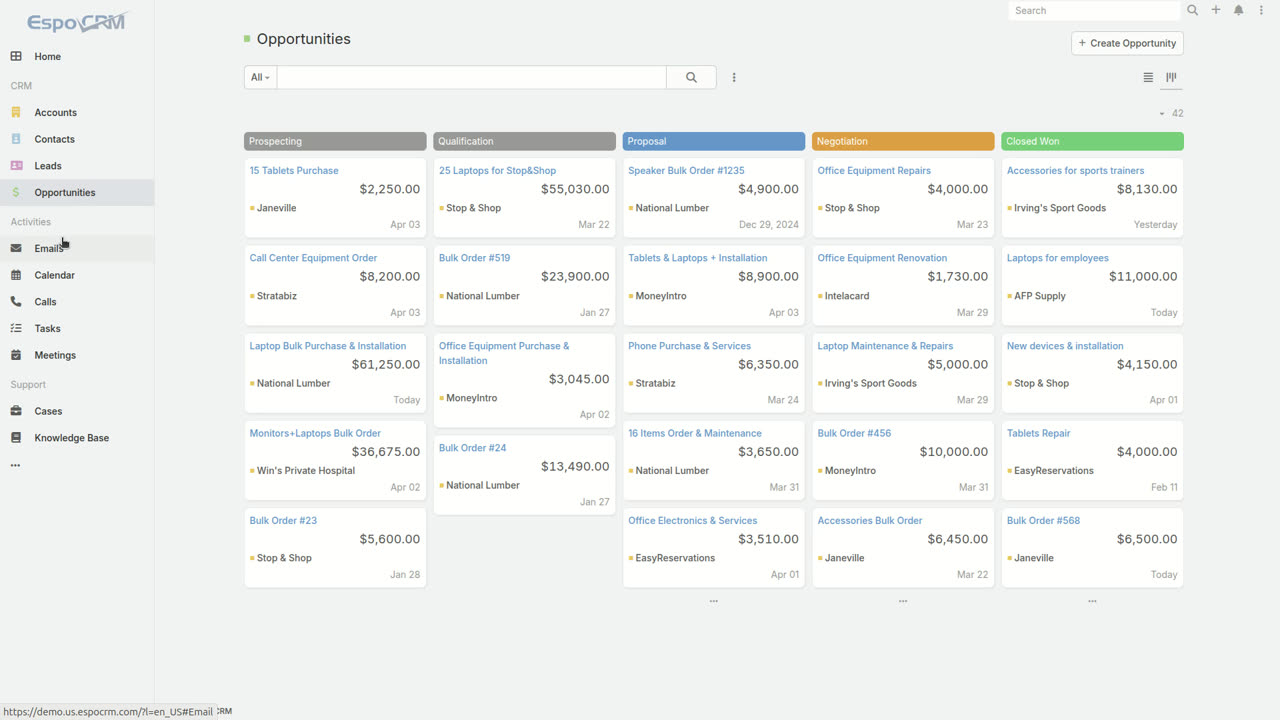This screenshot has width=1280, height=720.
Task: Click $61,250.00 amount value
Action: [385, 365]
